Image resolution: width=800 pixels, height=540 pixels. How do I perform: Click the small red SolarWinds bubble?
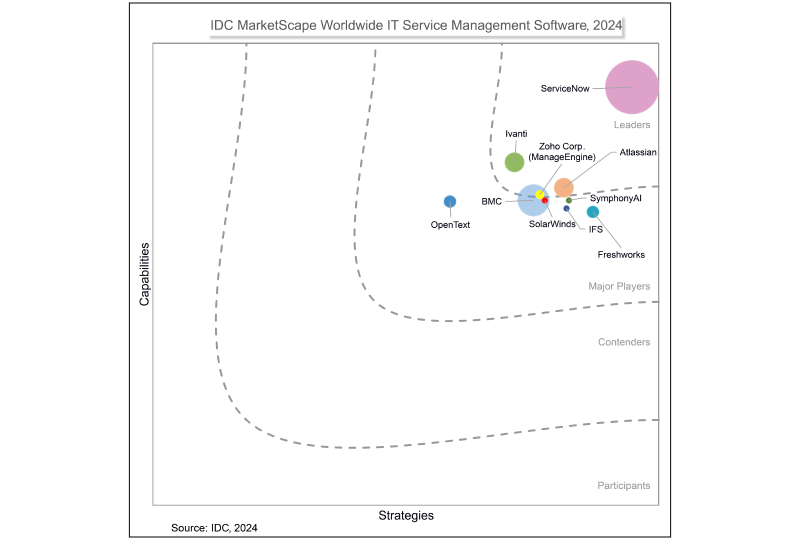(x=545, y=201)
